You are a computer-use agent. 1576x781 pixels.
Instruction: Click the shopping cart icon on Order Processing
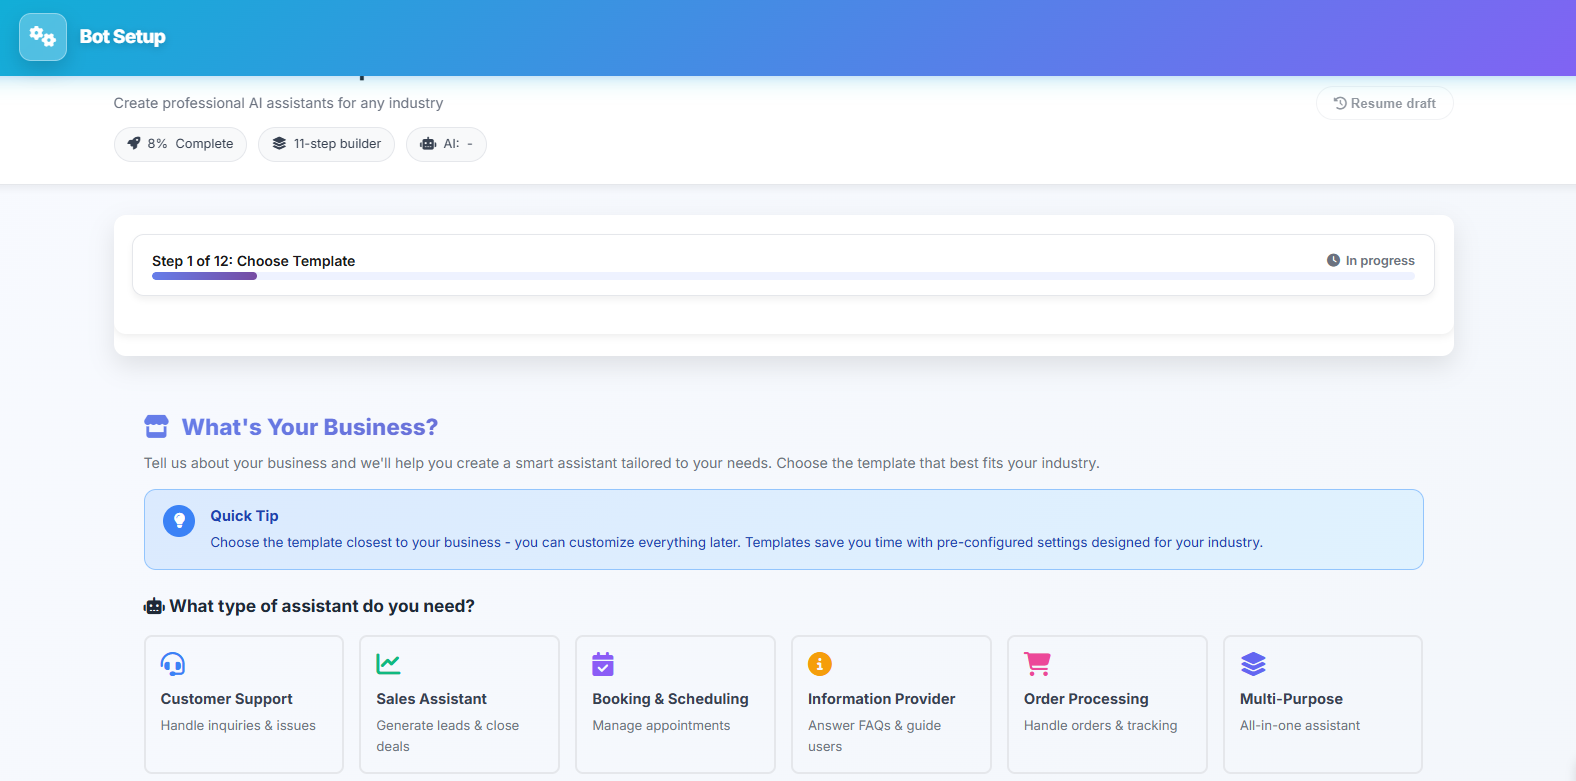(1037, 664)
